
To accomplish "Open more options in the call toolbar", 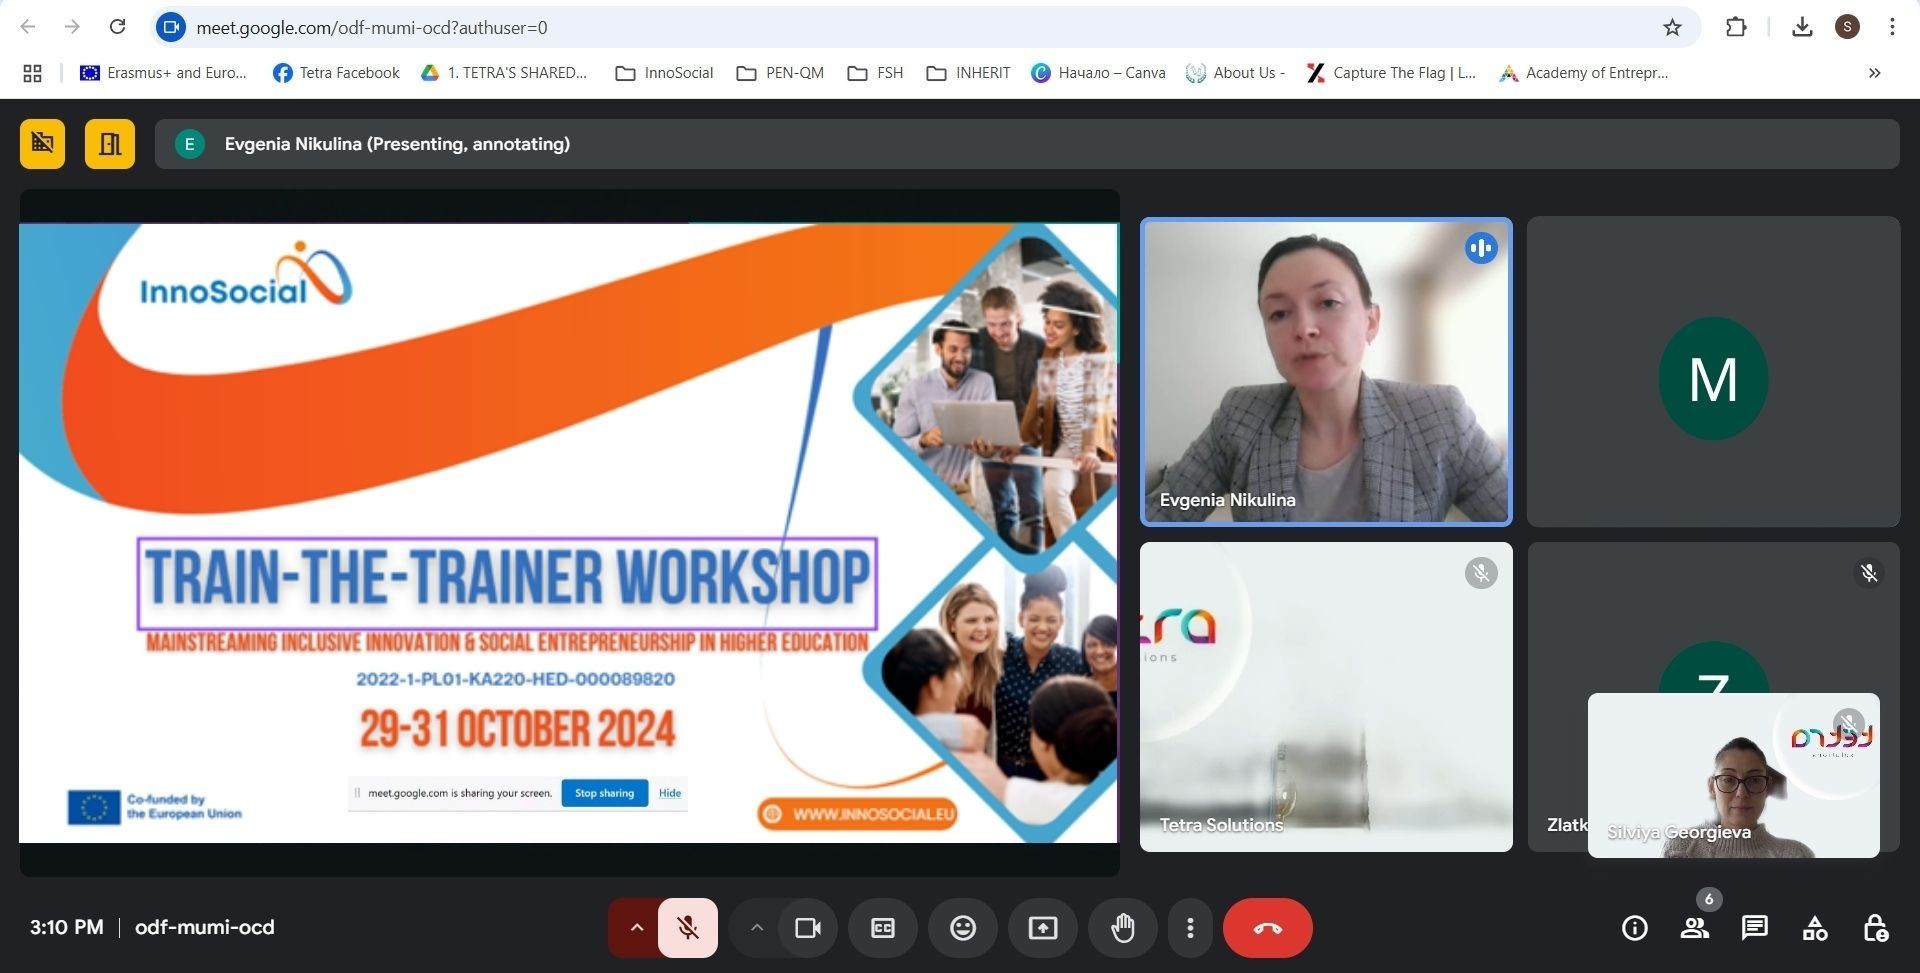I will click(x=1190, y=928).
